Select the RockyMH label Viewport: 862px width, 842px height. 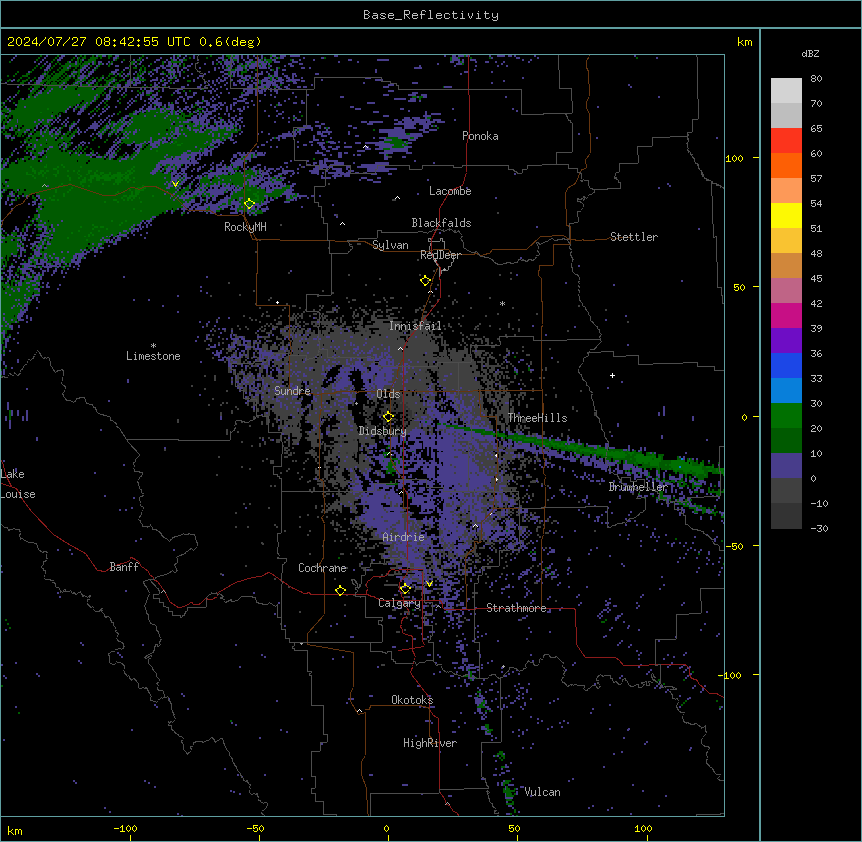(x=245, y=227)
